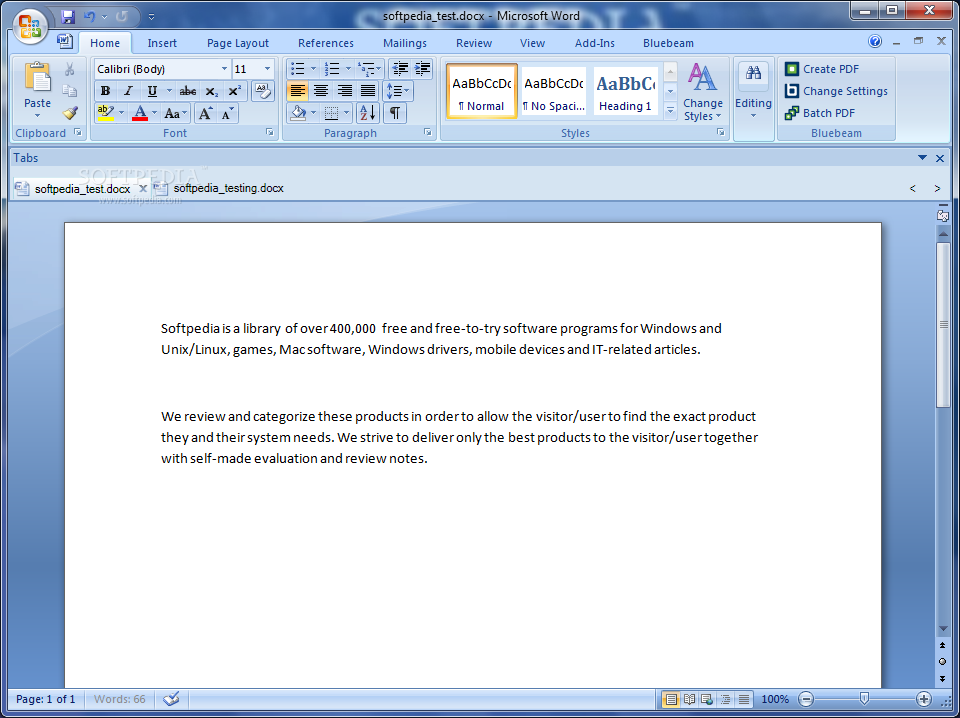This screenshot has width=960, height=718.
Task: Align paragraph text to the right
Action: (x=345, y=91)
